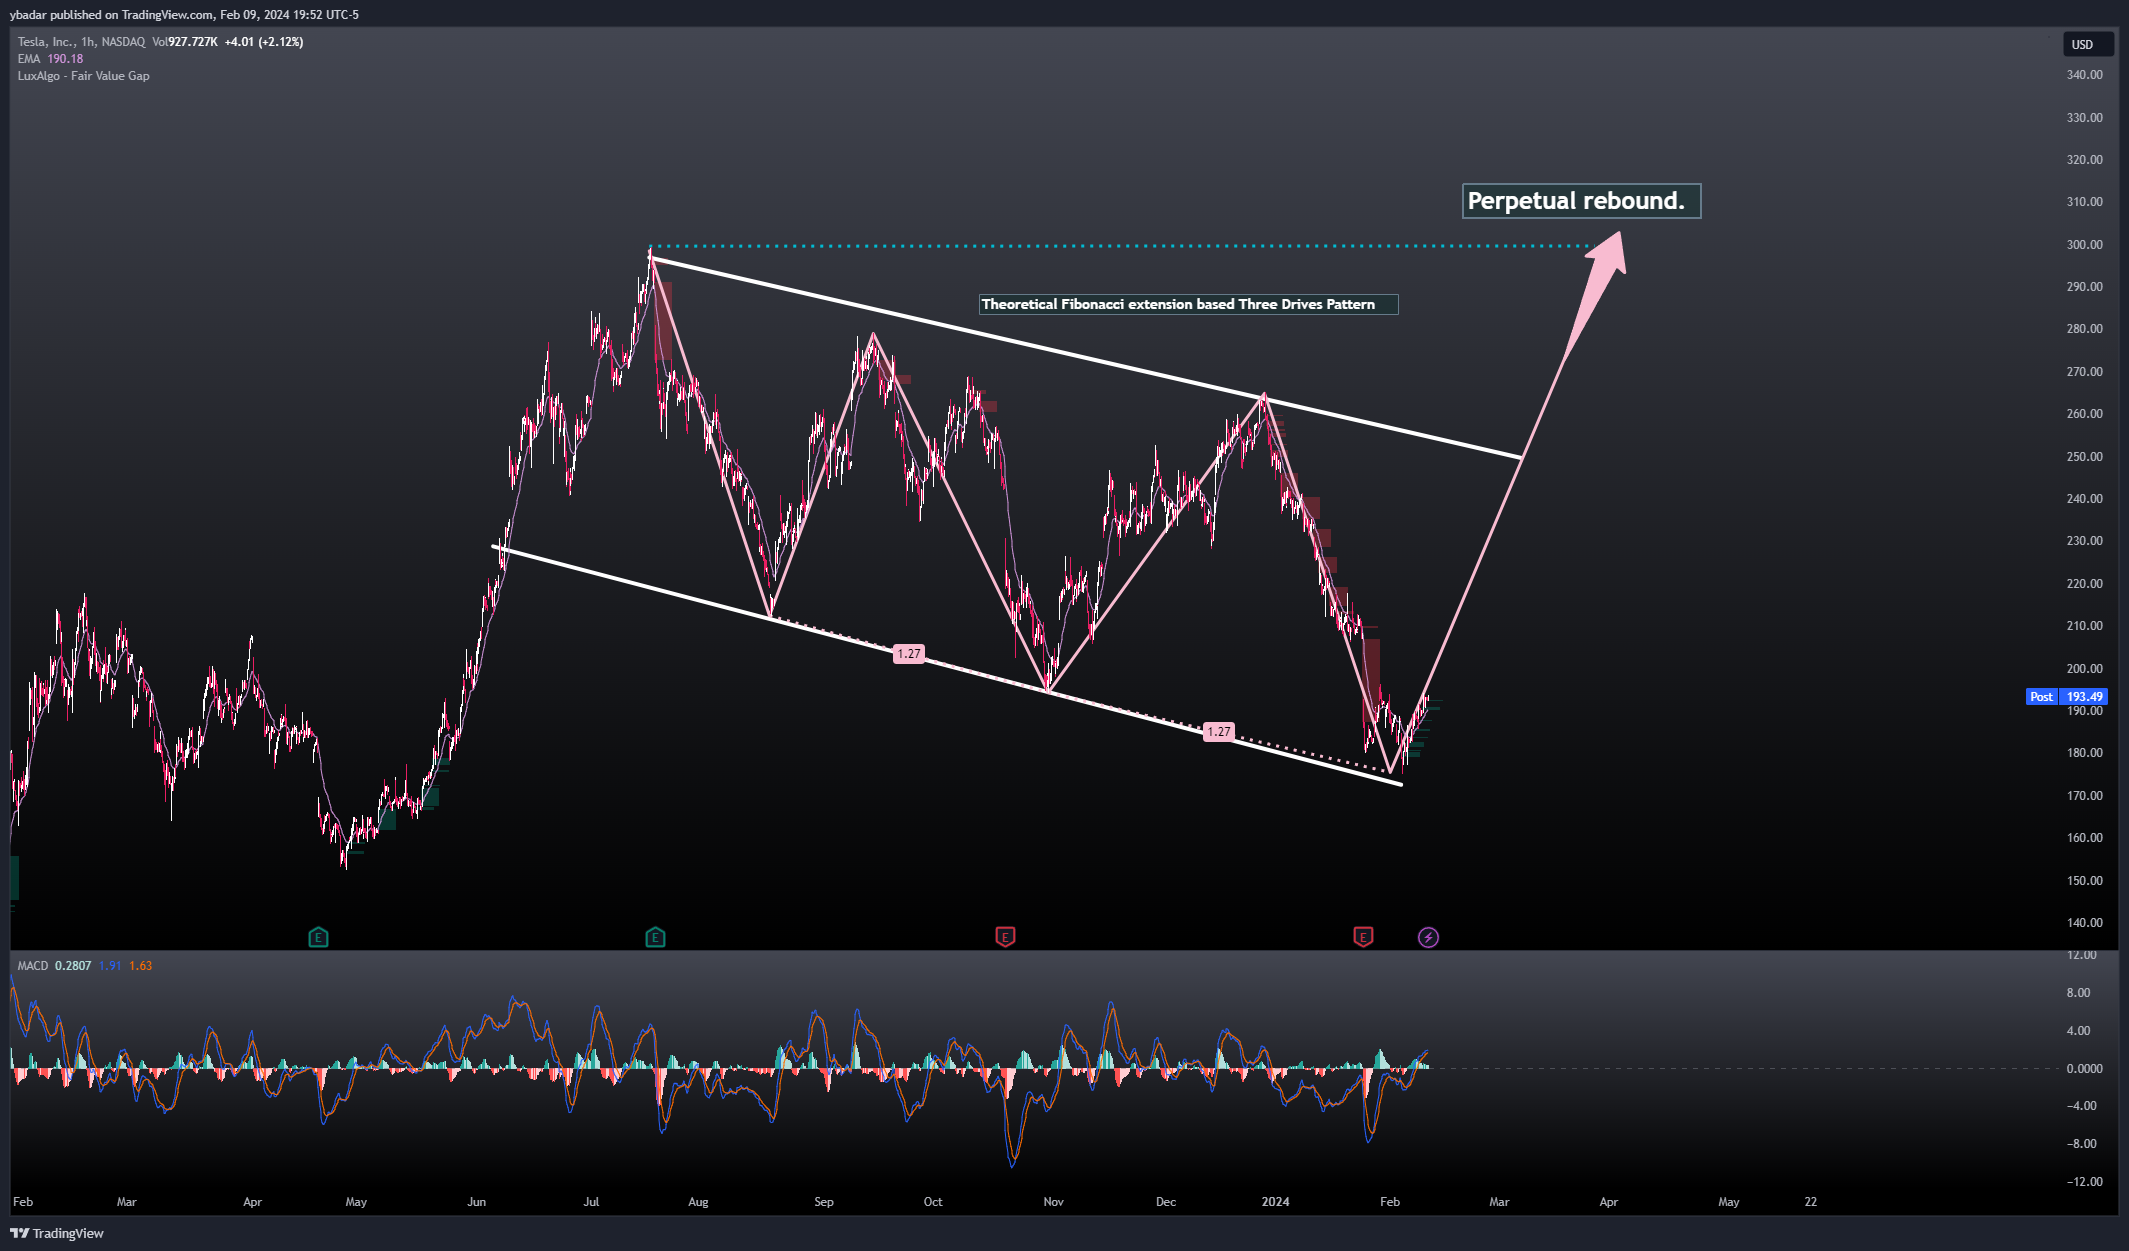This screenshot has width=2129, height=1251.
Task: Click the Nov time axis label
Action: pos(1054,1202)
